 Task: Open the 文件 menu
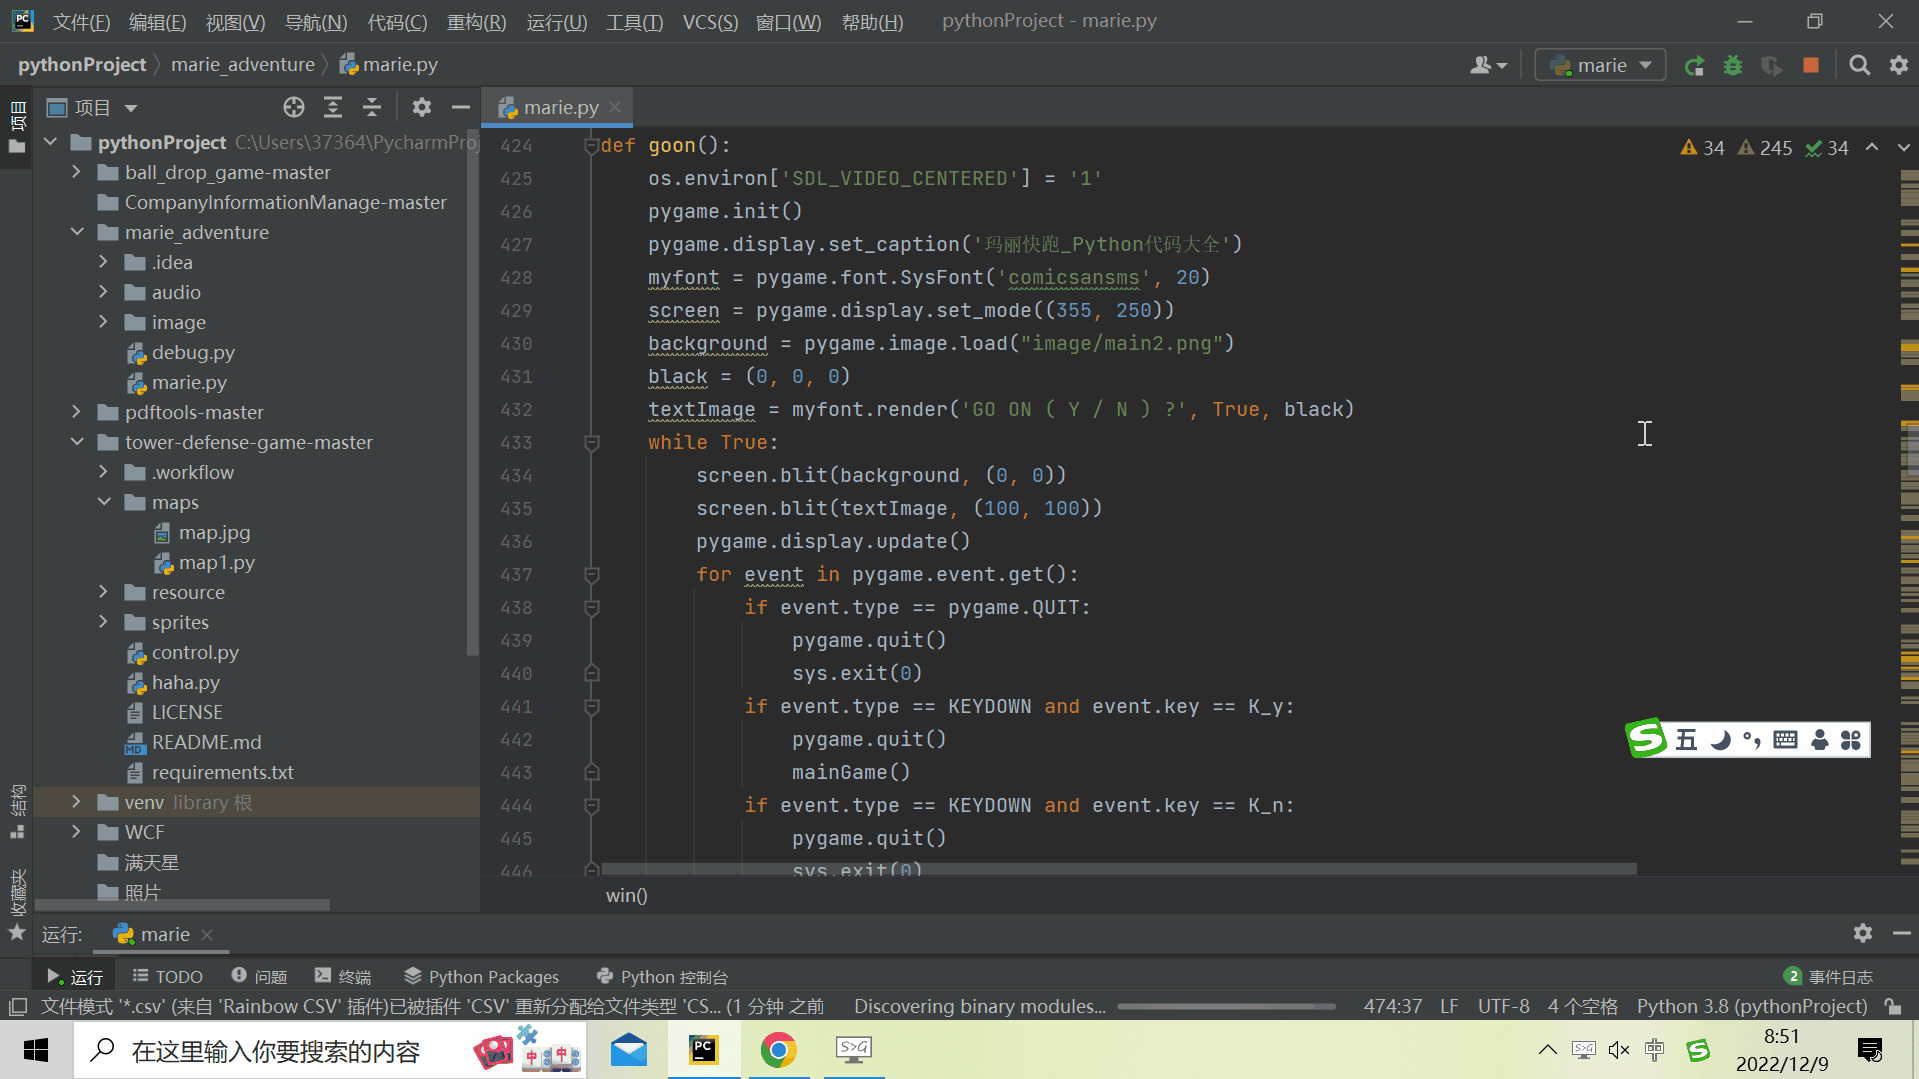click(81, 22)
